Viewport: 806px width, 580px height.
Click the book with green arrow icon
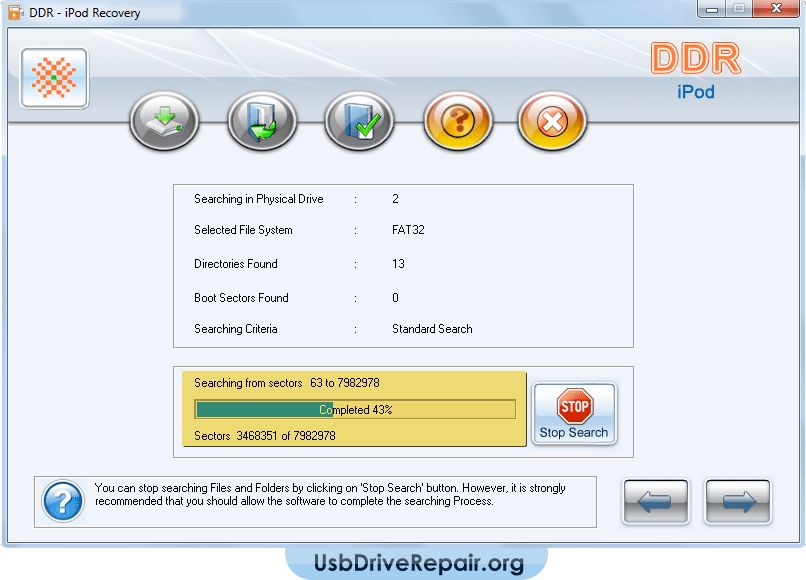pyautogui.click(x=262, y=121)
